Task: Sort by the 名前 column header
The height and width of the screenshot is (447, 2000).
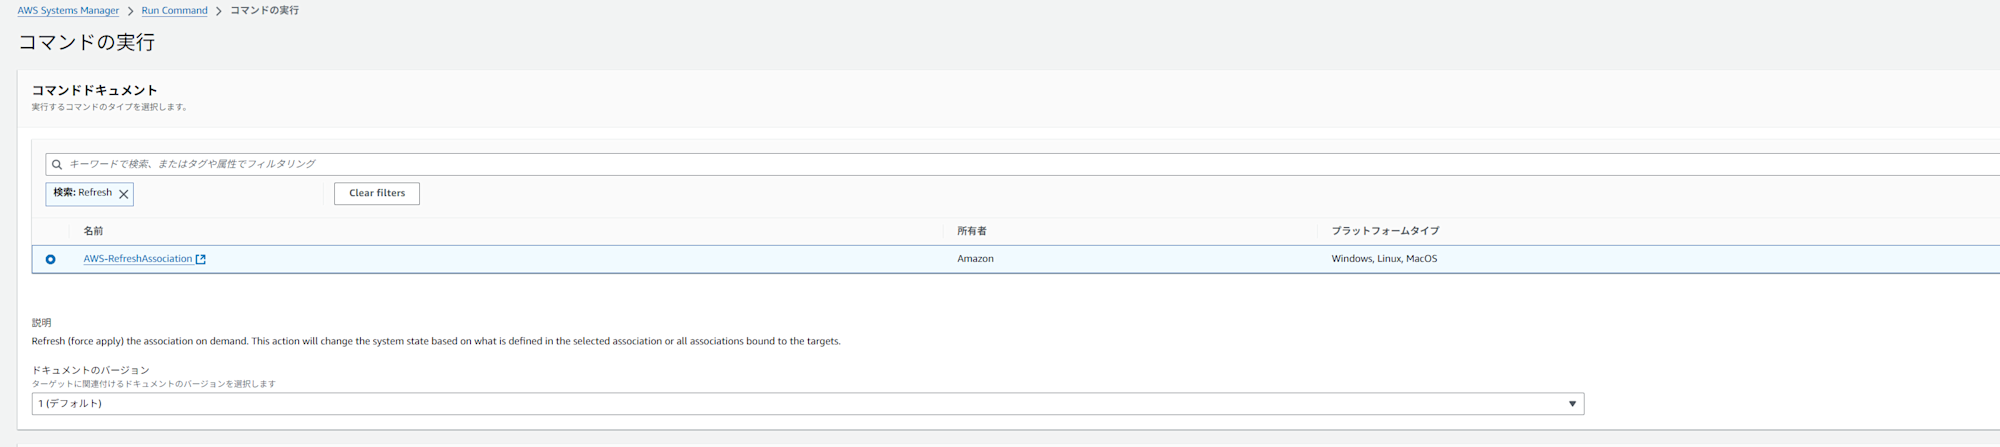Action: coord(93,231)
